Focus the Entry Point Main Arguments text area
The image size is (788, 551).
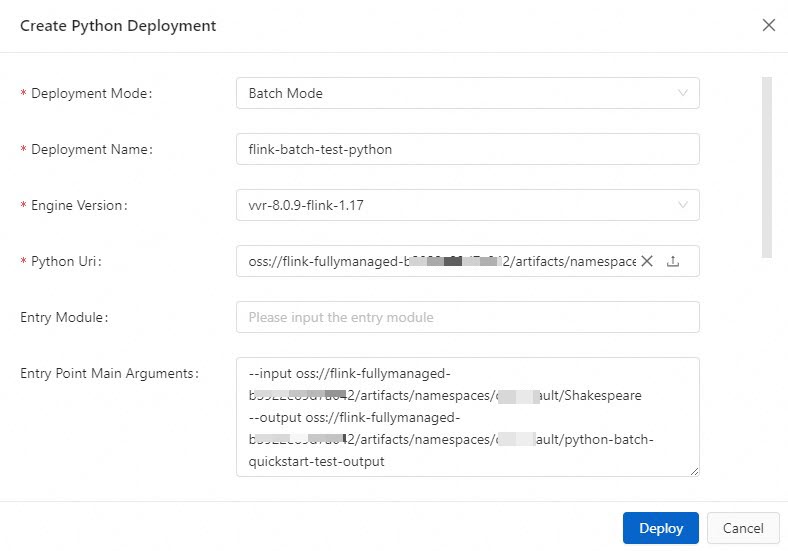(467, 417)
